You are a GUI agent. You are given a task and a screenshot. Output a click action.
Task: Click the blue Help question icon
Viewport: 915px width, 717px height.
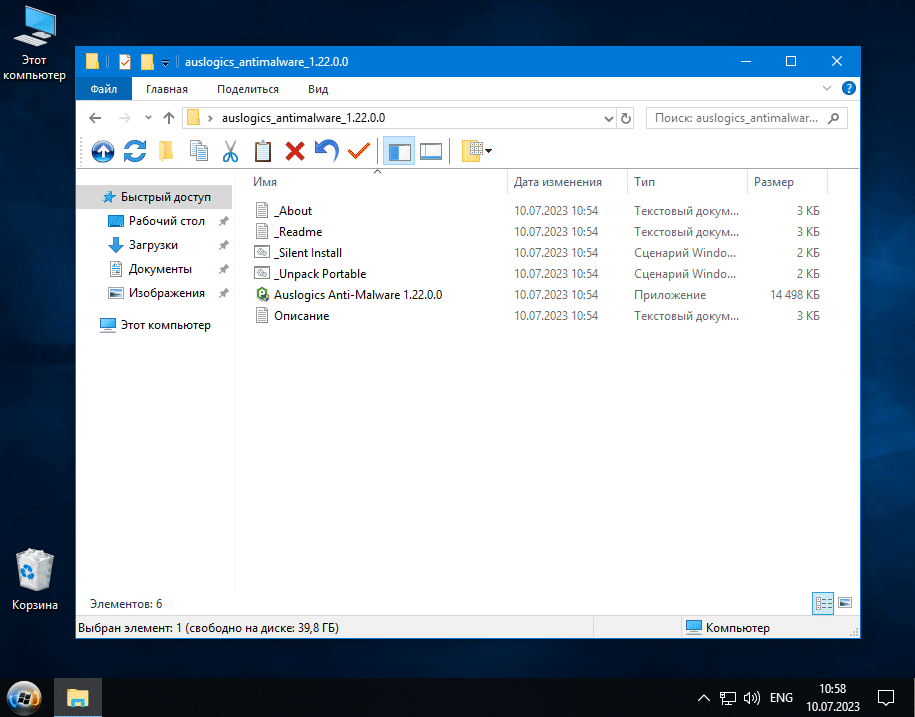coord(848,89)
